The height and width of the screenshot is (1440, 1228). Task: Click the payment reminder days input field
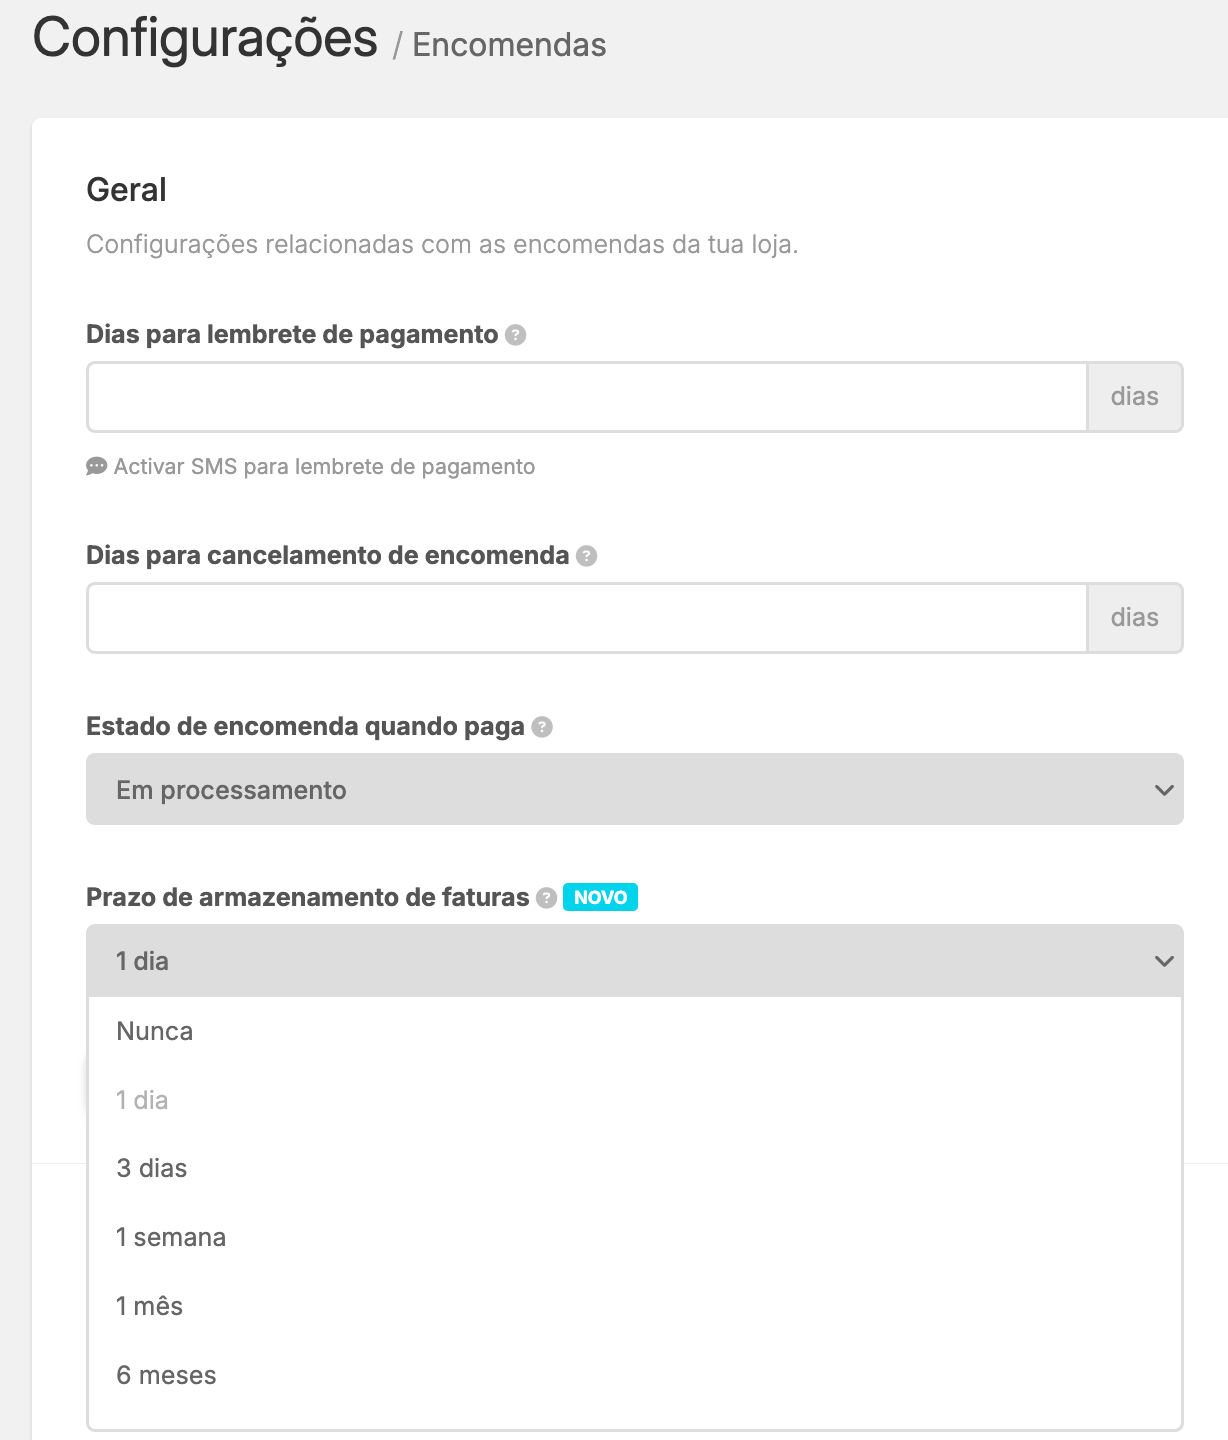585,397
